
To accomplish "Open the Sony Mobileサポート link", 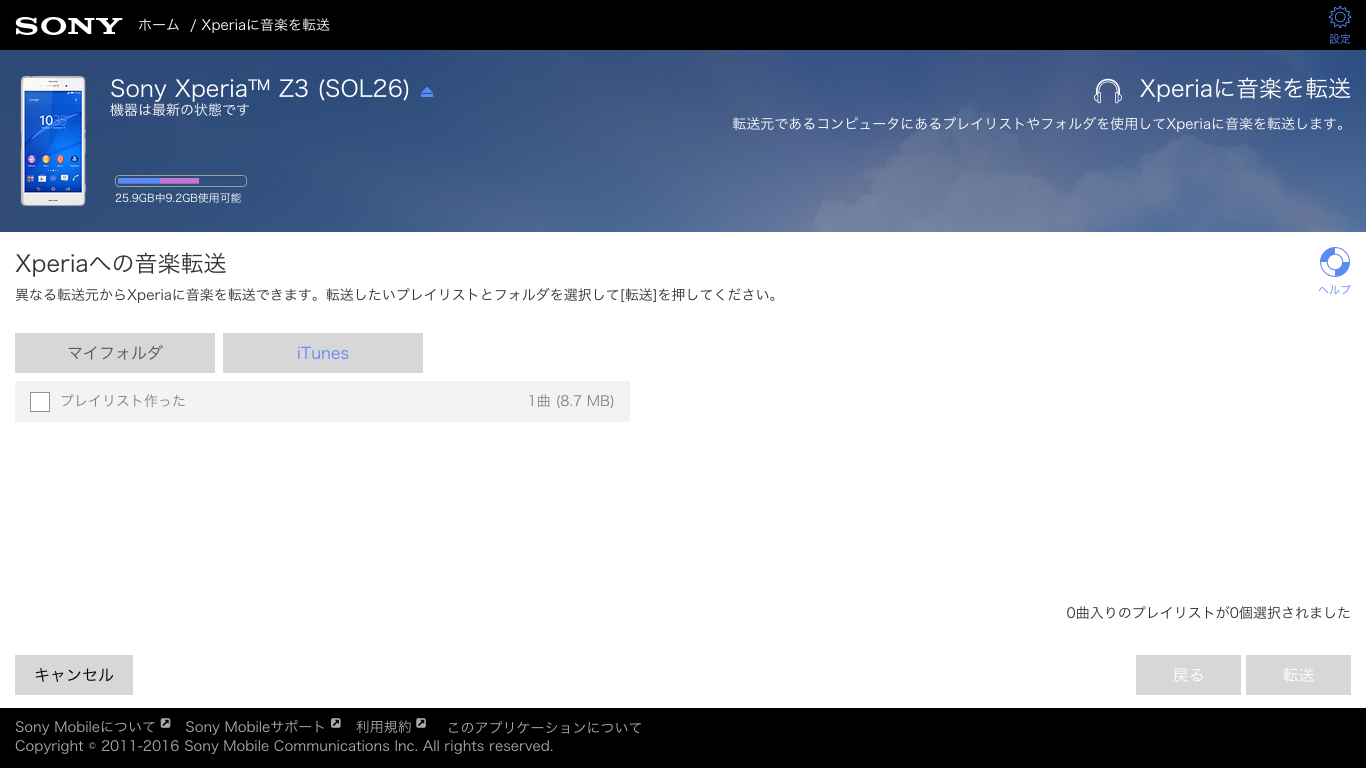I will point(255,727).
